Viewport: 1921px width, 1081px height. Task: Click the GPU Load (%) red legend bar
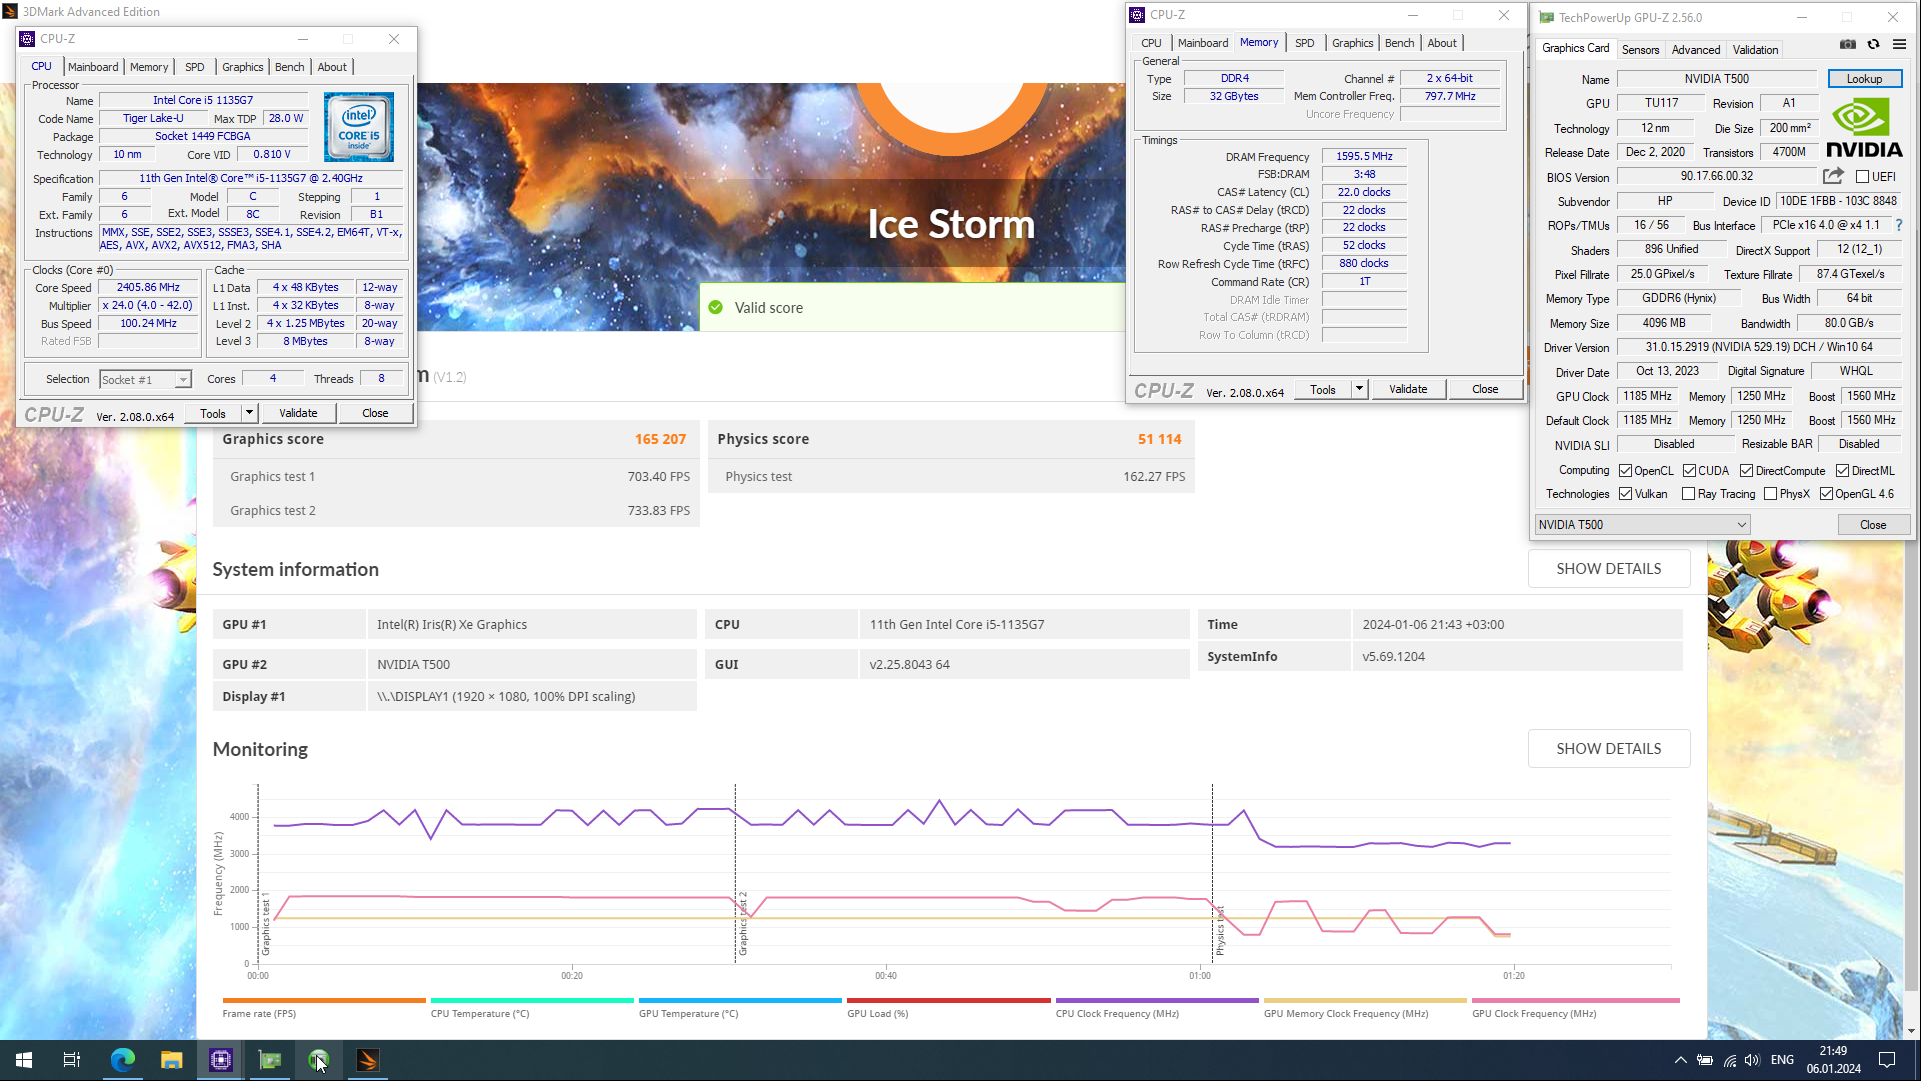(948, 1000)
